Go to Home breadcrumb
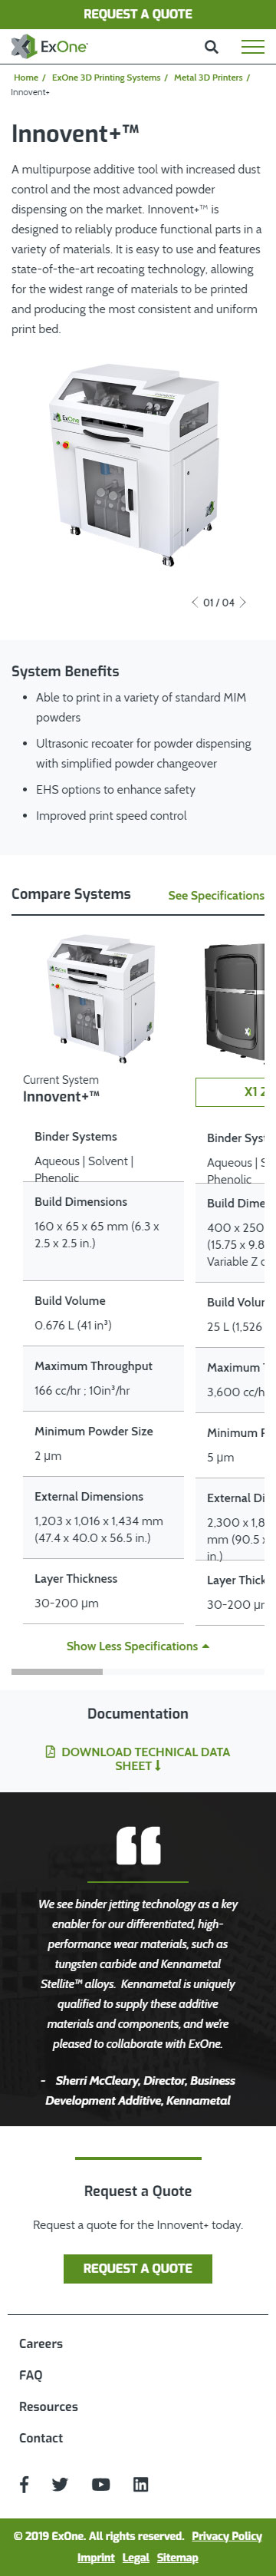 26,77
